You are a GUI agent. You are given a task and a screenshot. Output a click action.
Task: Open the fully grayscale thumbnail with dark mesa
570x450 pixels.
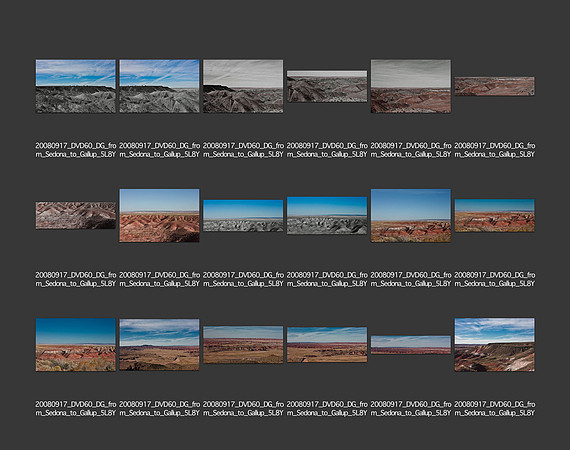click(x=243, y=86)
